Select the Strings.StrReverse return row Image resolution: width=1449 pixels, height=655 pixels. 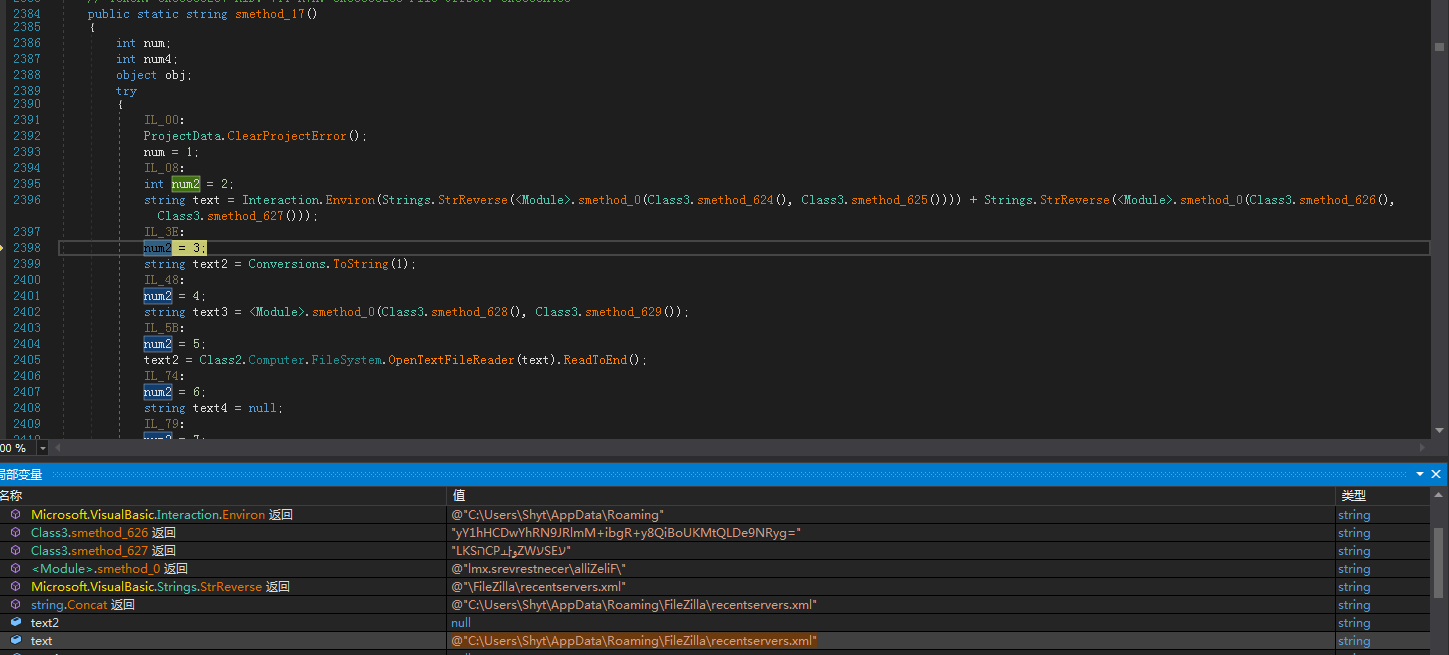[716, 587]
